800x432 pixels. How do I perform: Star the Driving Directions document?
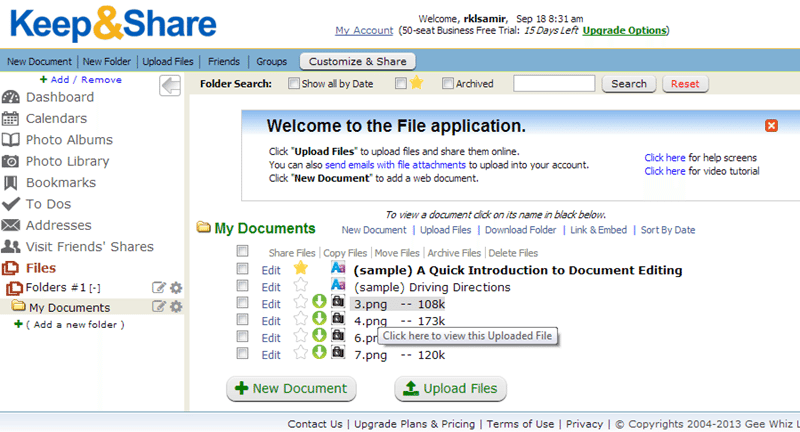tap(301, 285)
